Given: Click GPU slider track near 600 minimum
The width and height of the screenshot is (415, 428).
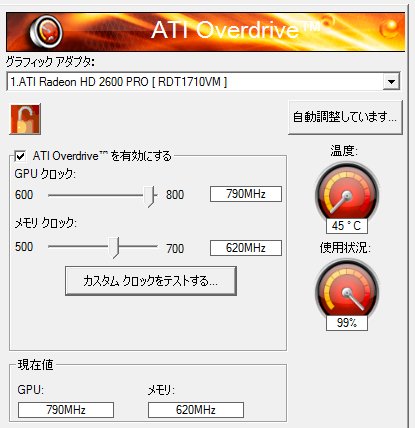Looking at the screenshot, I should tap(53, 195).
